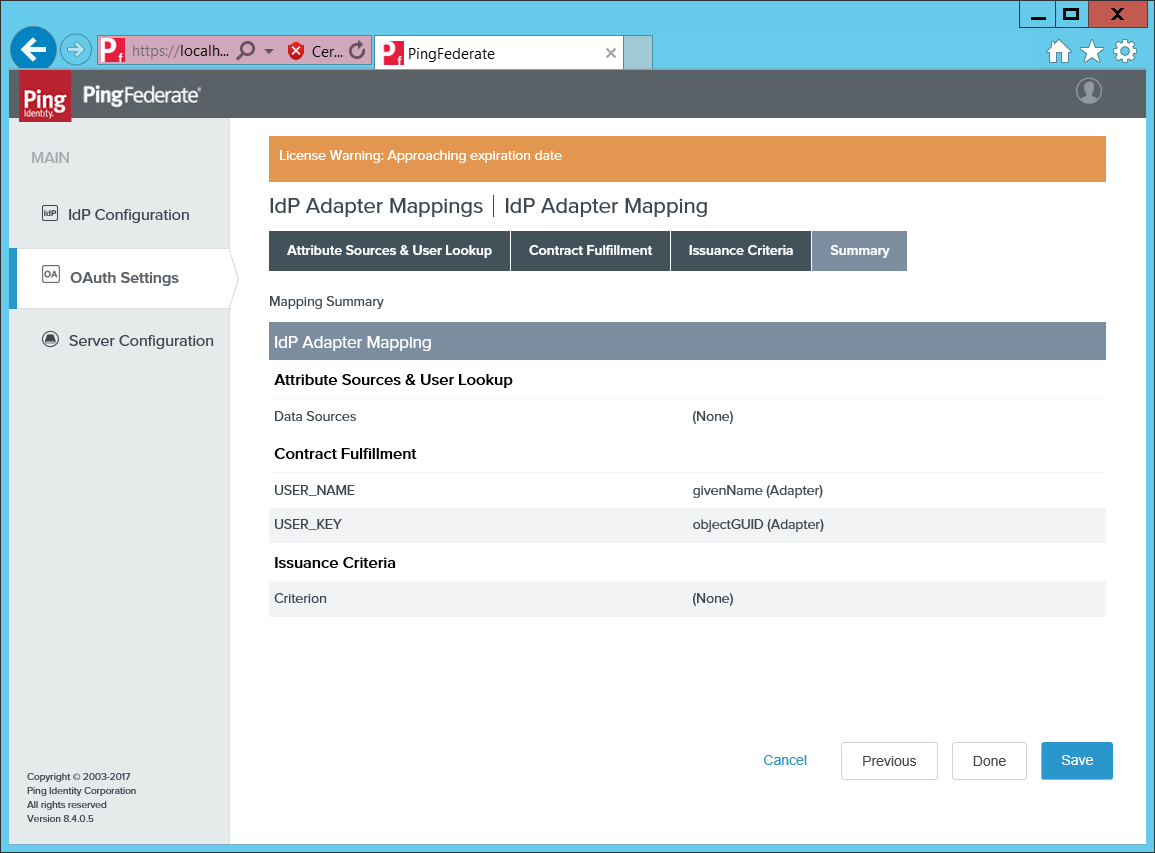
Task: Click the browser back arrow button
Action: (x=33, y=49)
